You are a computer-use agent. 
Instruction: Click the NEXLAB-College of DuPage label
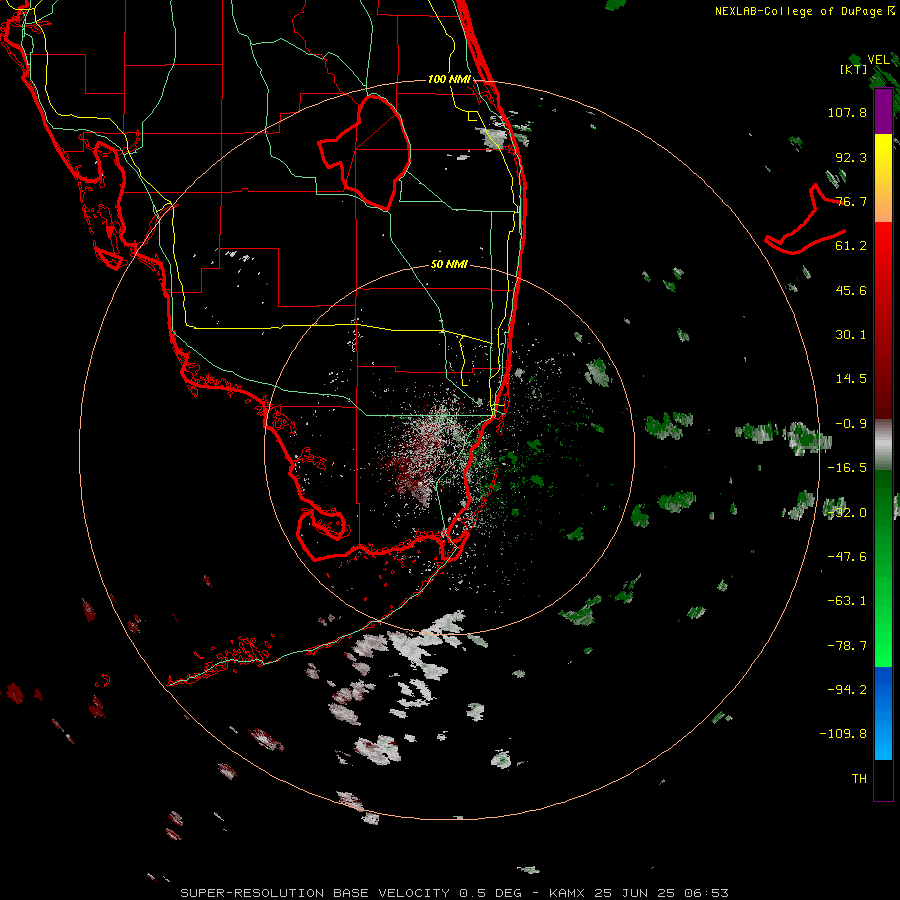[x=798, y=11]
